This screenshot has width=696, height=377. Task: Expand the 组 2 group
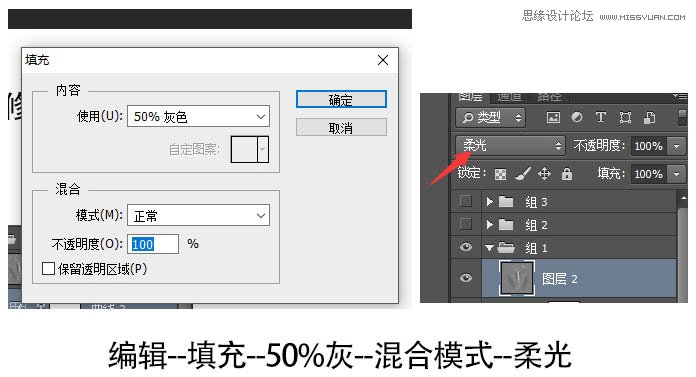pos(490,225)
